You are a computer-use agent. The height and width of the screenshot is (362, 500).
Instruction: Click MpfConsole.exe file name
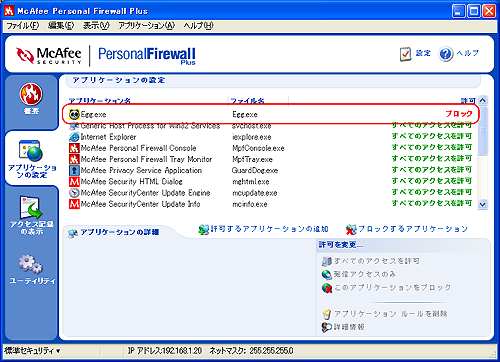click(x=258, y=148)
